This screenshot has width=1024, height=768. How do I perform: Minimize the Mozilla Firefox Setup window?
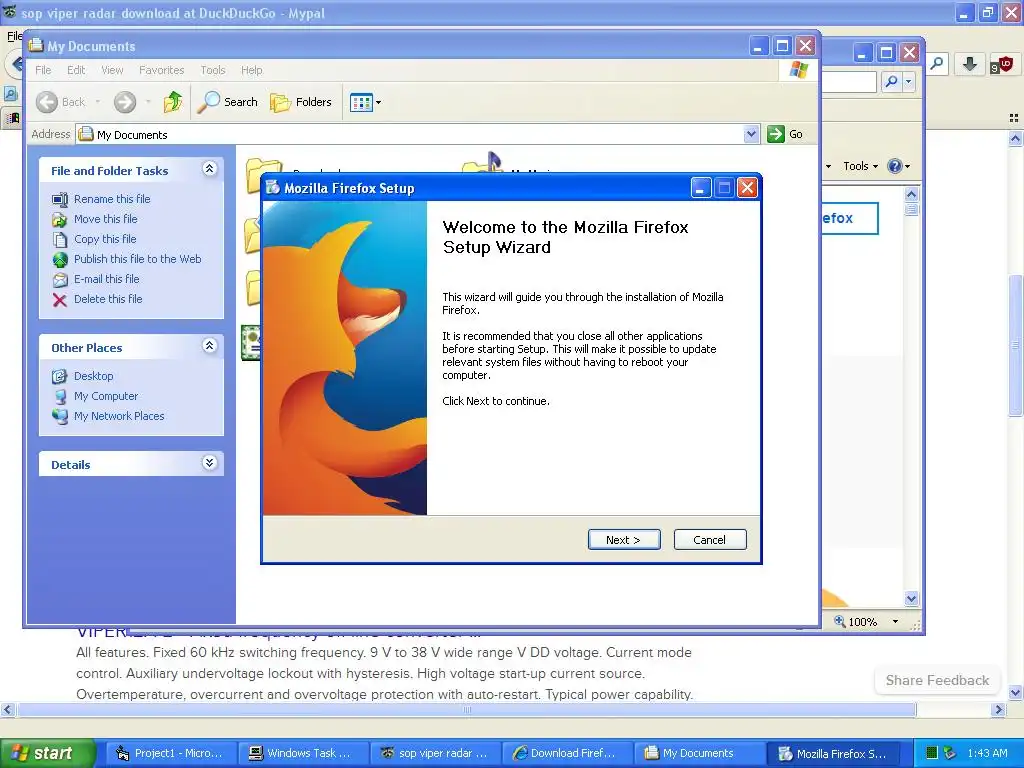pos(701,189)
